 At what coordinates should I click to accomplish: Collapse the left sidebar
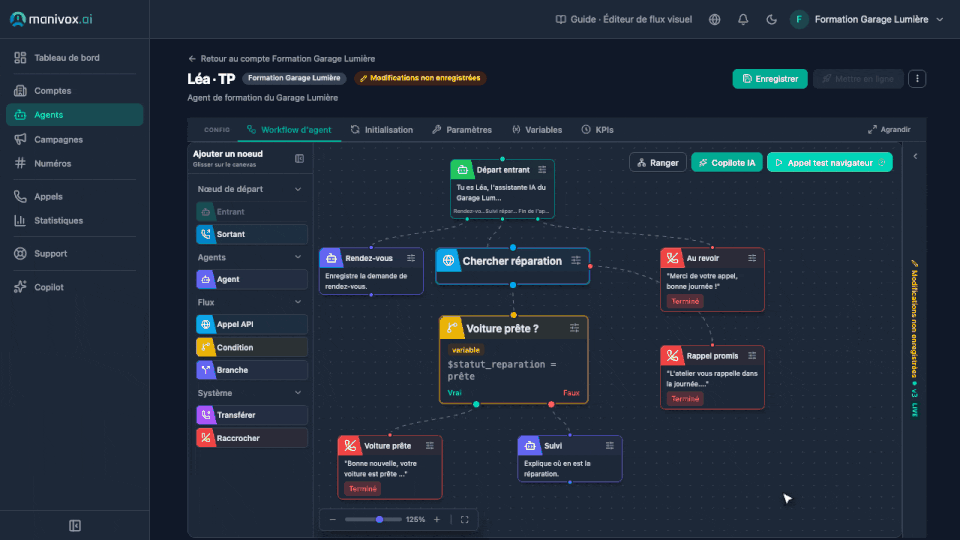pyautogui.click(x=75, y=525)
